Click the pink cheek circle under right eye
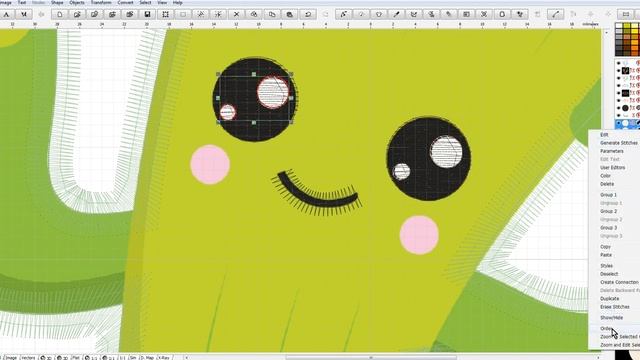640x360 pixels. pos(419,235)
